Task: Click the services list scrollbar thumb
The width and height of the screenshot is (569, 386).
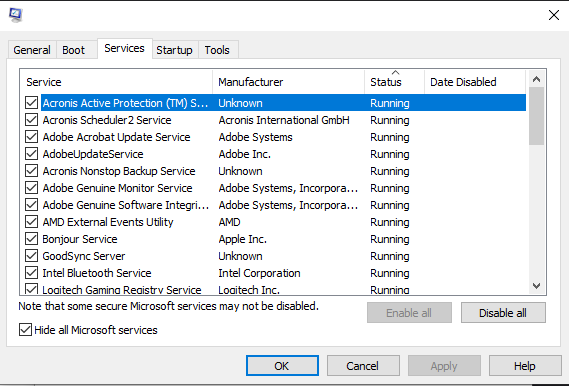Action: coord(536,116)
